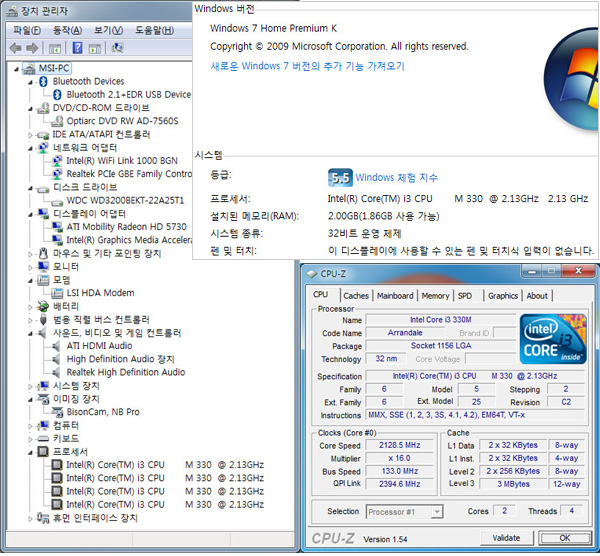Collapse the 네트워크 어댑터 node
600x556 pixels.
pos(31,149)
